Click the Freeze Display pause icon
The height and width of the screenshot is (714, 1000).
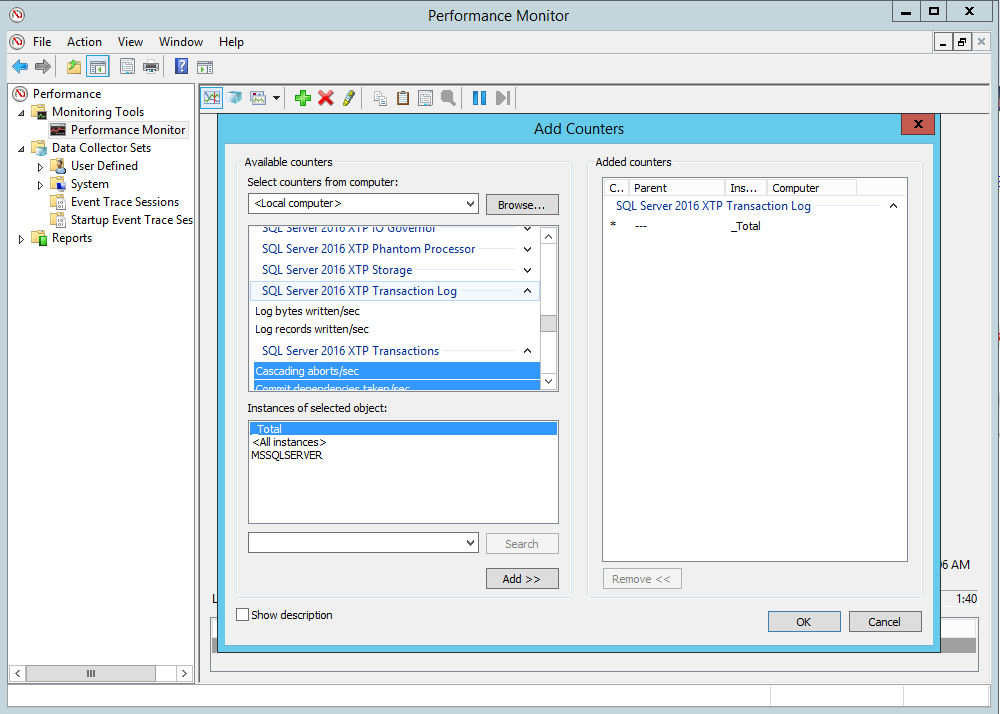coord(479,98)
